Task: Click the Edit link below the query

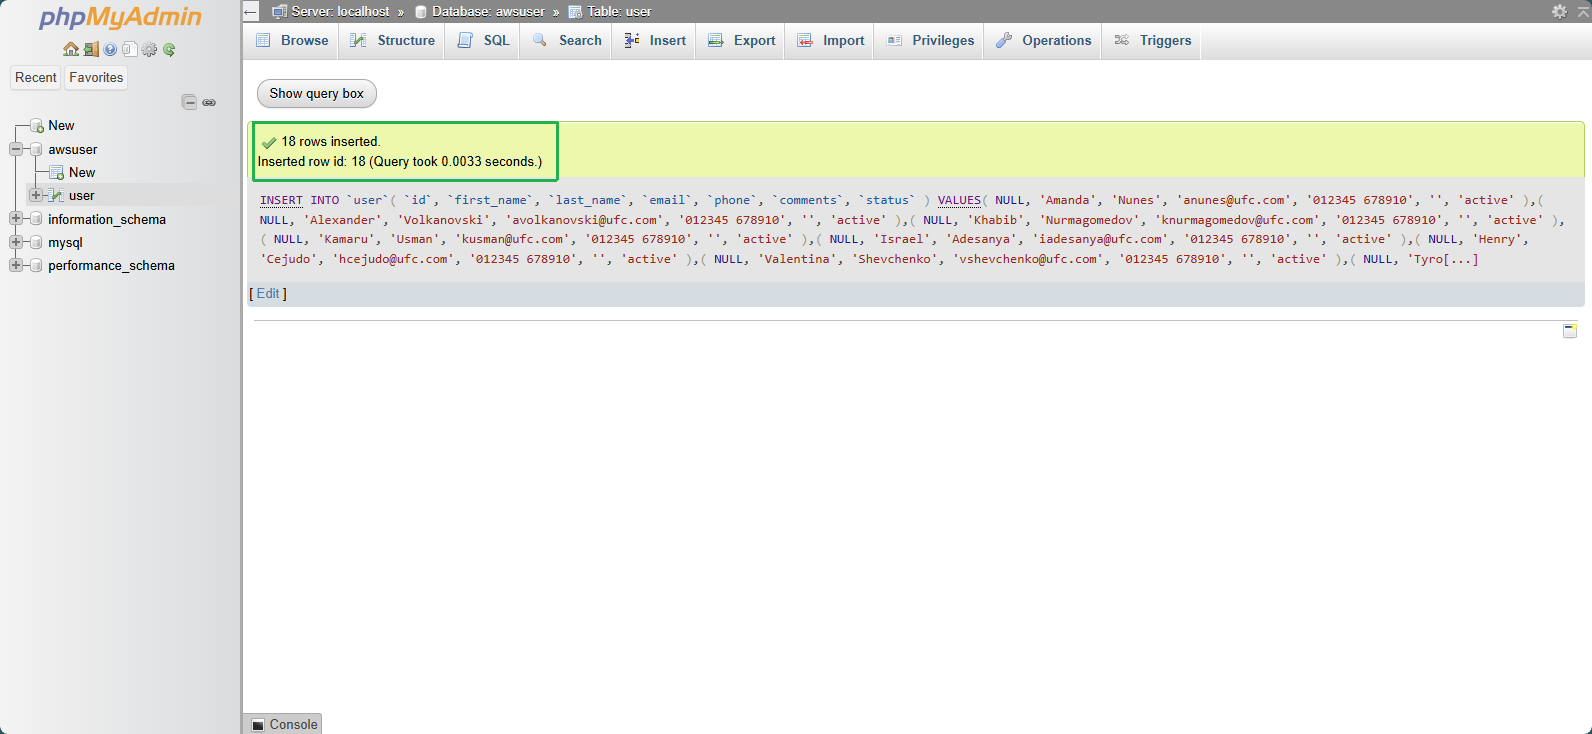Action: [x=268, y=294]
